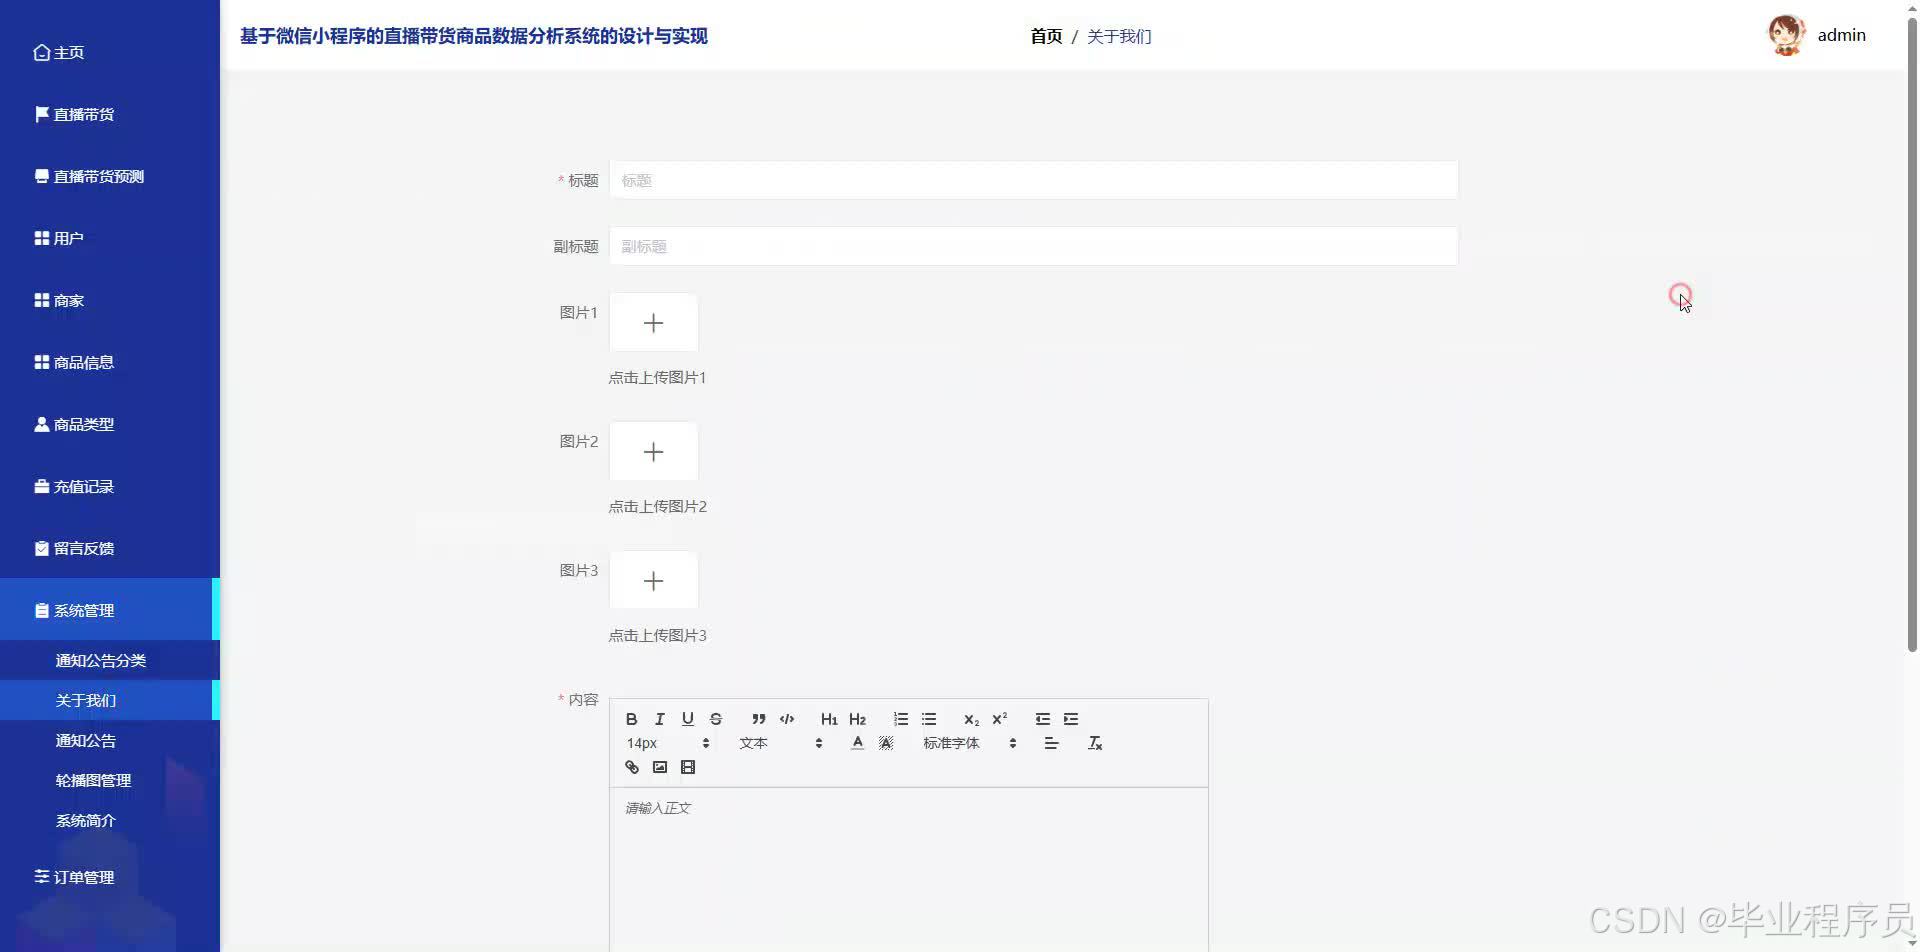Insert a video into the content editor
The width and height of the screenshot is (1920, 952).
[687, 767]
